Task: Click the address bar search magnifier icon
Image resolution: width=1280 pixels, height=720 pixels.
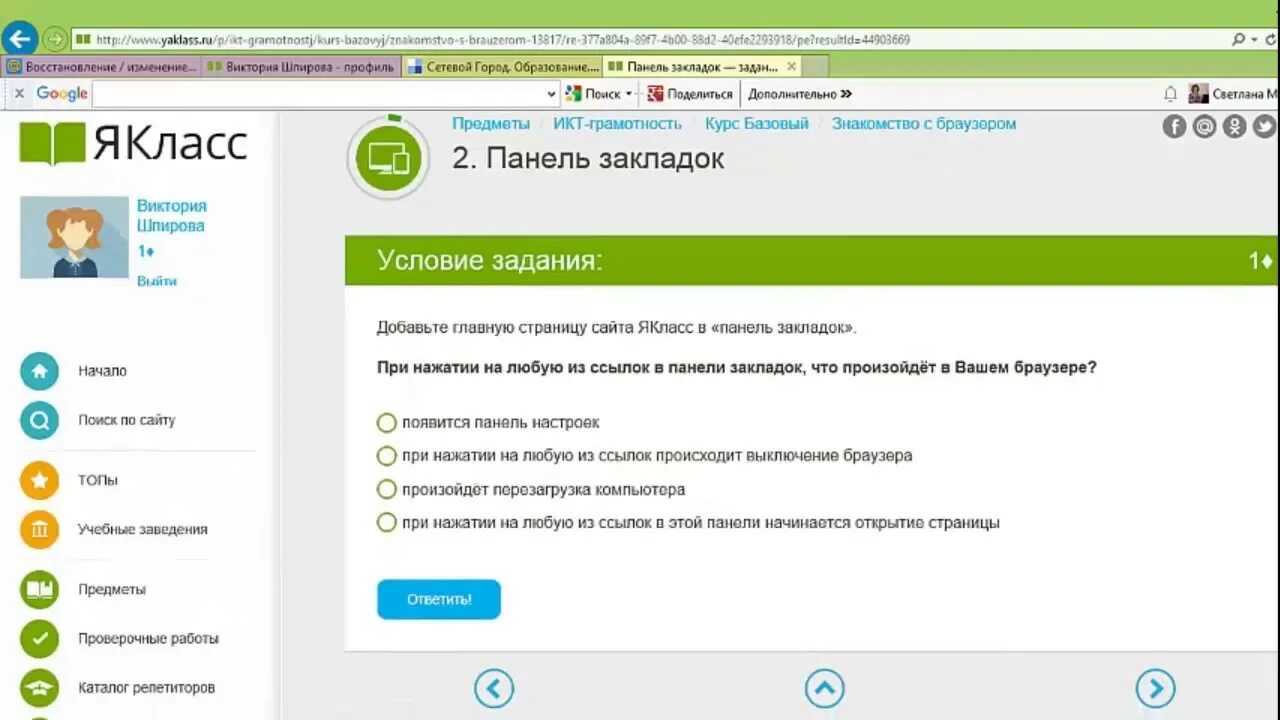Action: click(1239, 40)
